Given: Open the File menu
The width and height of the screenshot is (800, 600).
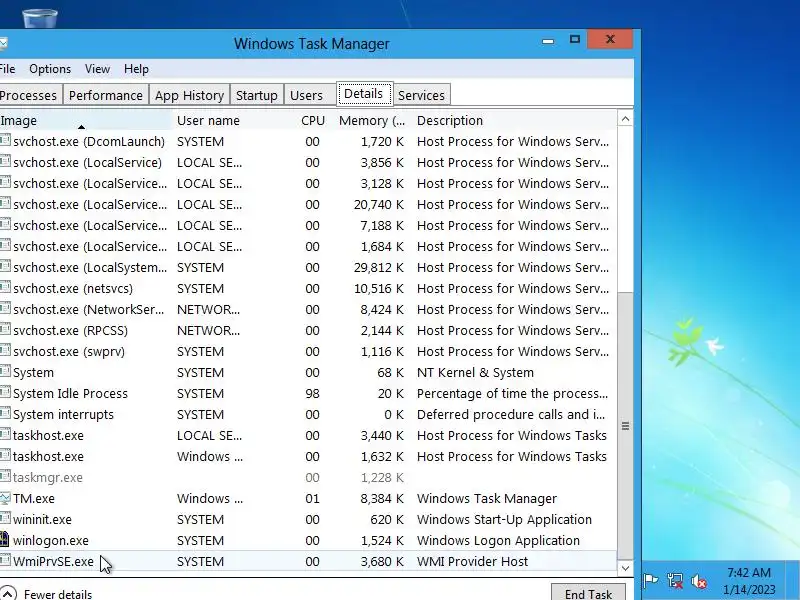Looking at the screenshot, I should 7,69.
